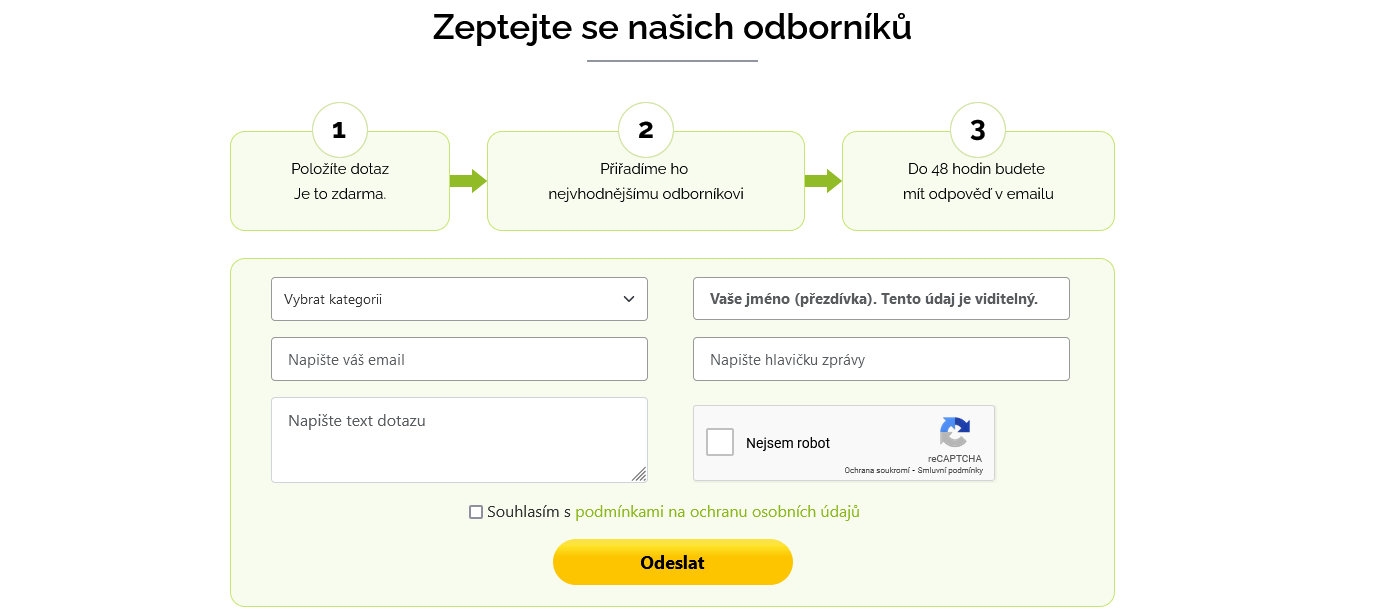Click the reCAPTCHA logo icon
1381x612 pixels.
point(955,432)
